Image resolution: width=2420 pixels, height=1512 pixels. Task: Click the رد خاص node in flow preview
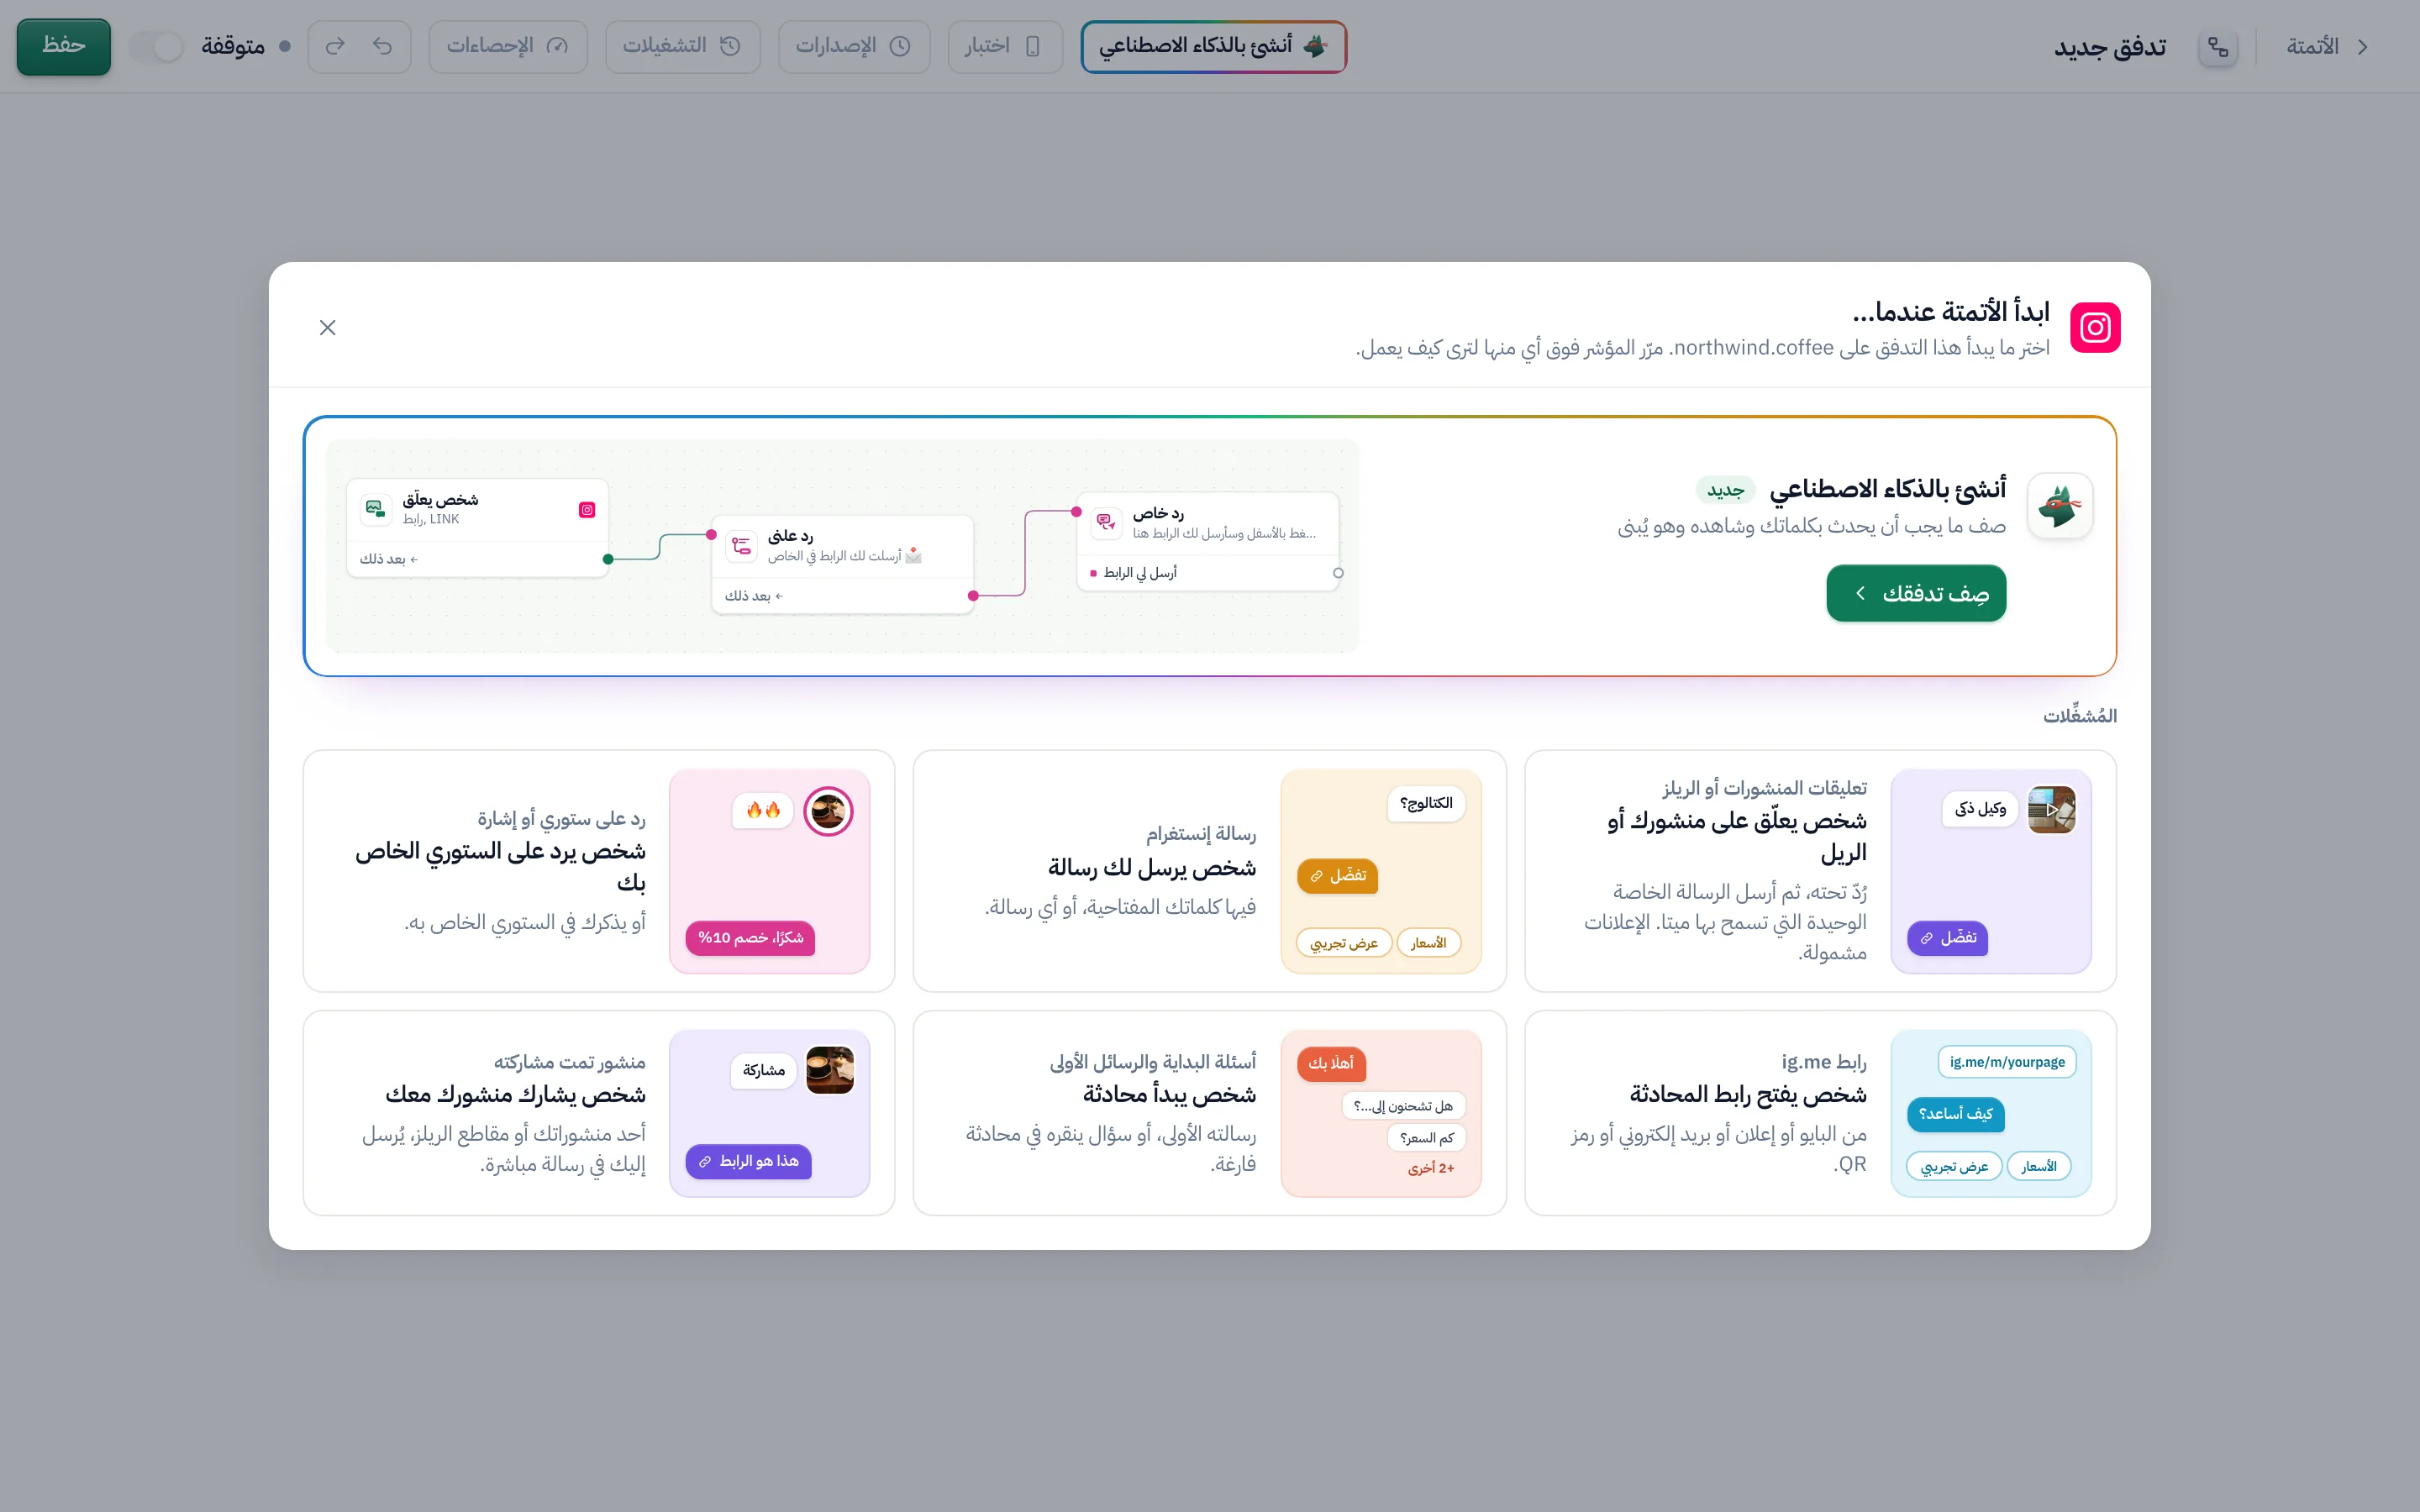click(x=1207, y=541)
